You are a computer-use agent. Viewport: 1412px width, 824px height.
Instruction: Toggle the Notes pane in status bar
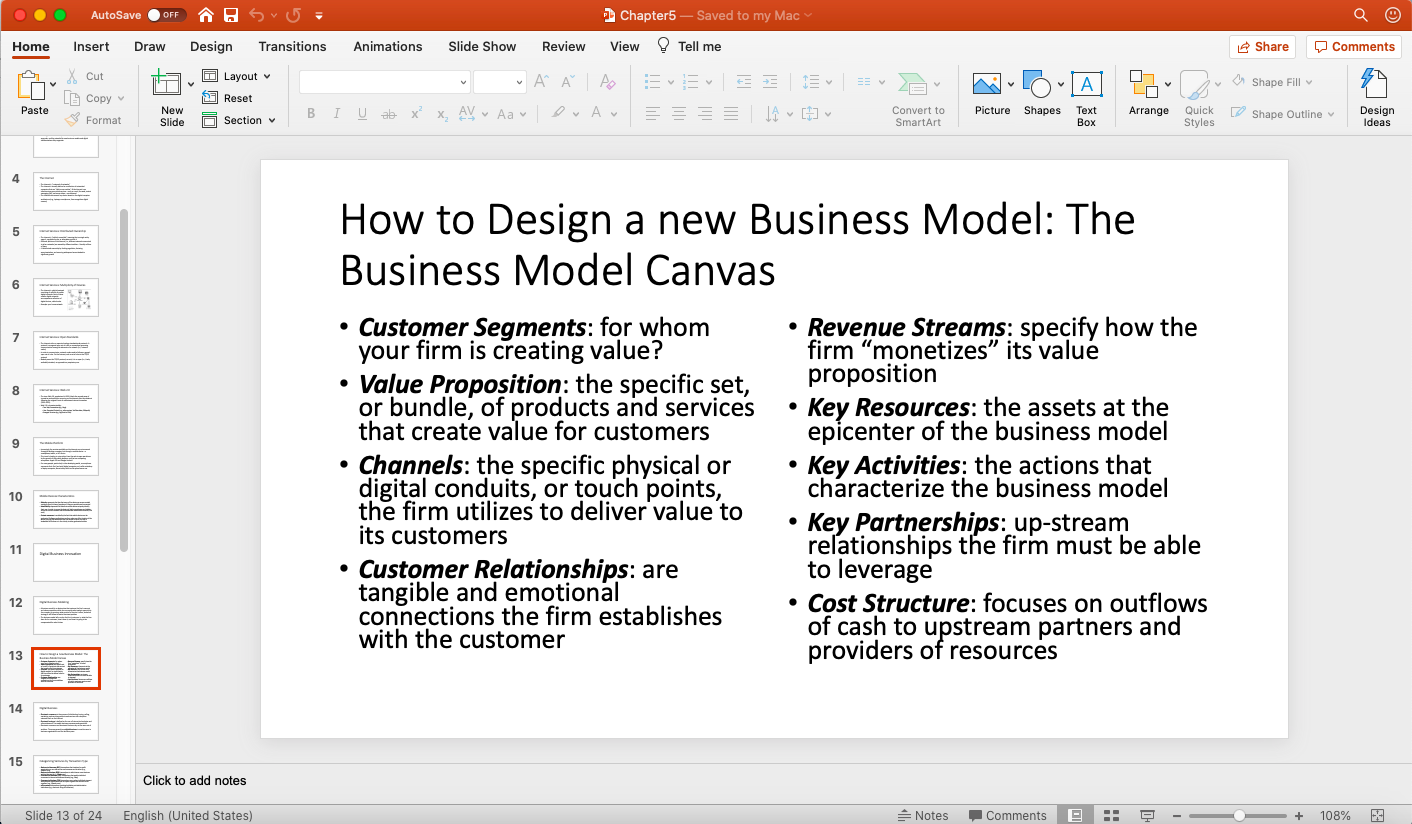[x=923, y=815]
